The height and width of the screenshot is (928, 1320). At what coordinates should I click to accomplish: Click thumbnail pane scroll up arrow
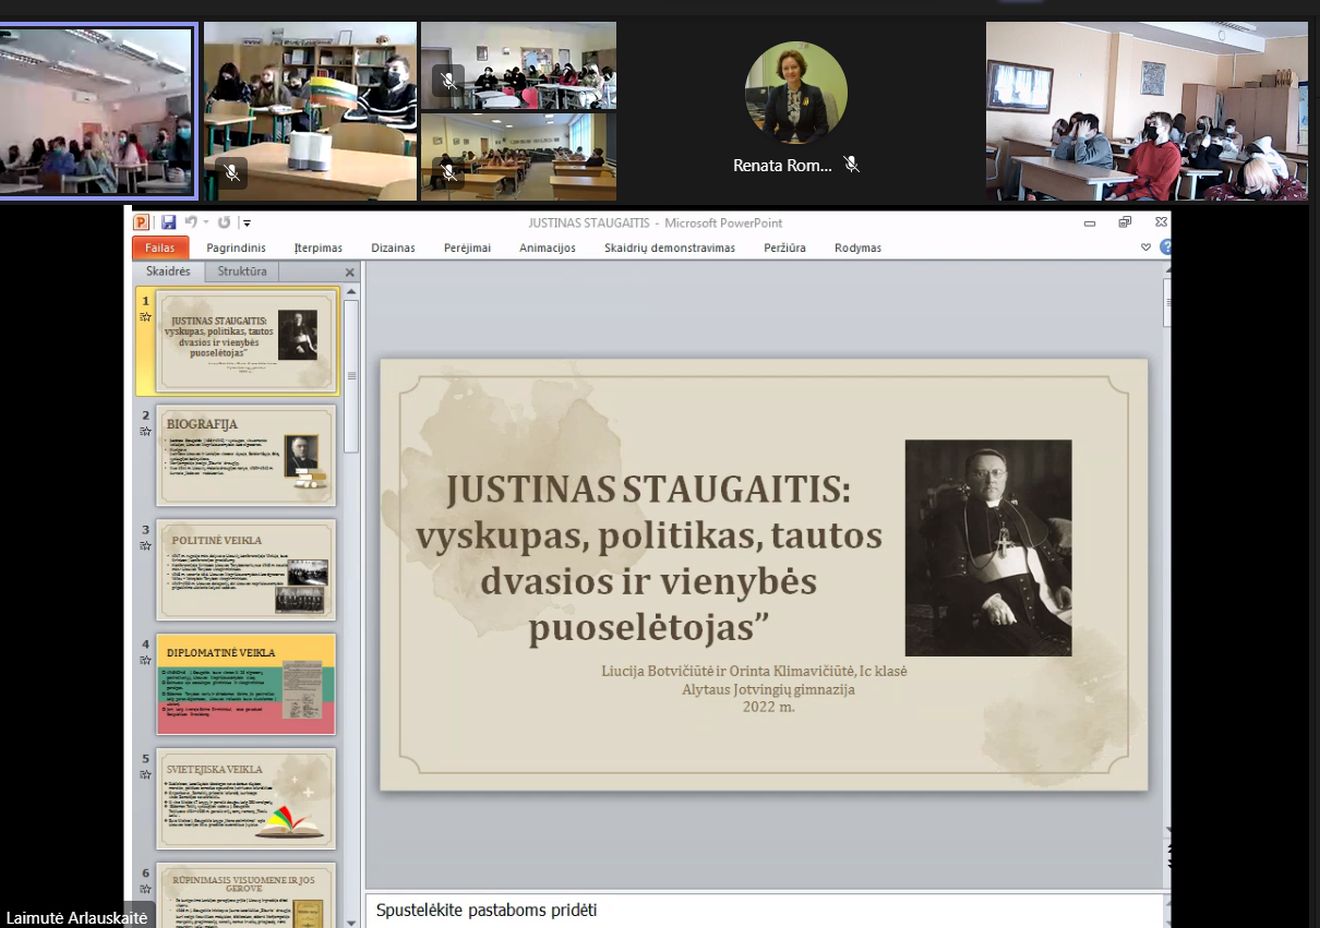click(351, 291)
